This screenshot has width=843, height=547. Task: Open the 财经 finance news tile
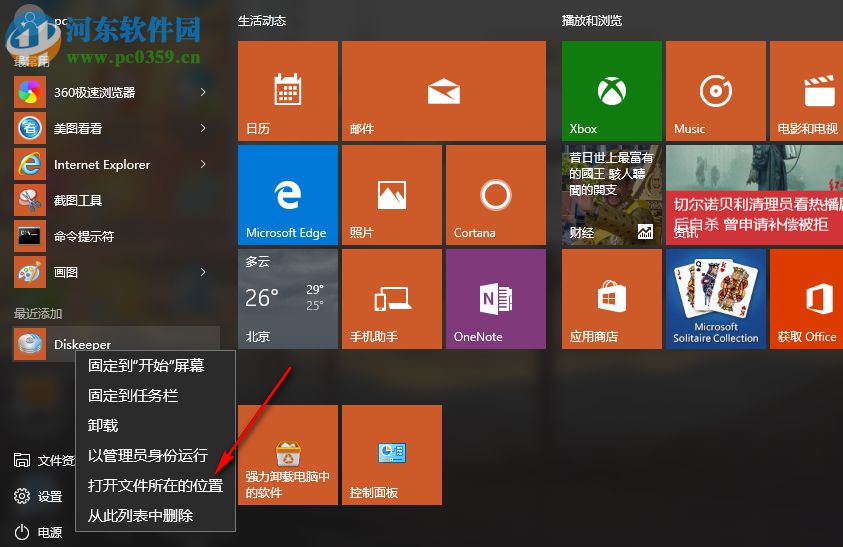tap(612, 195)
